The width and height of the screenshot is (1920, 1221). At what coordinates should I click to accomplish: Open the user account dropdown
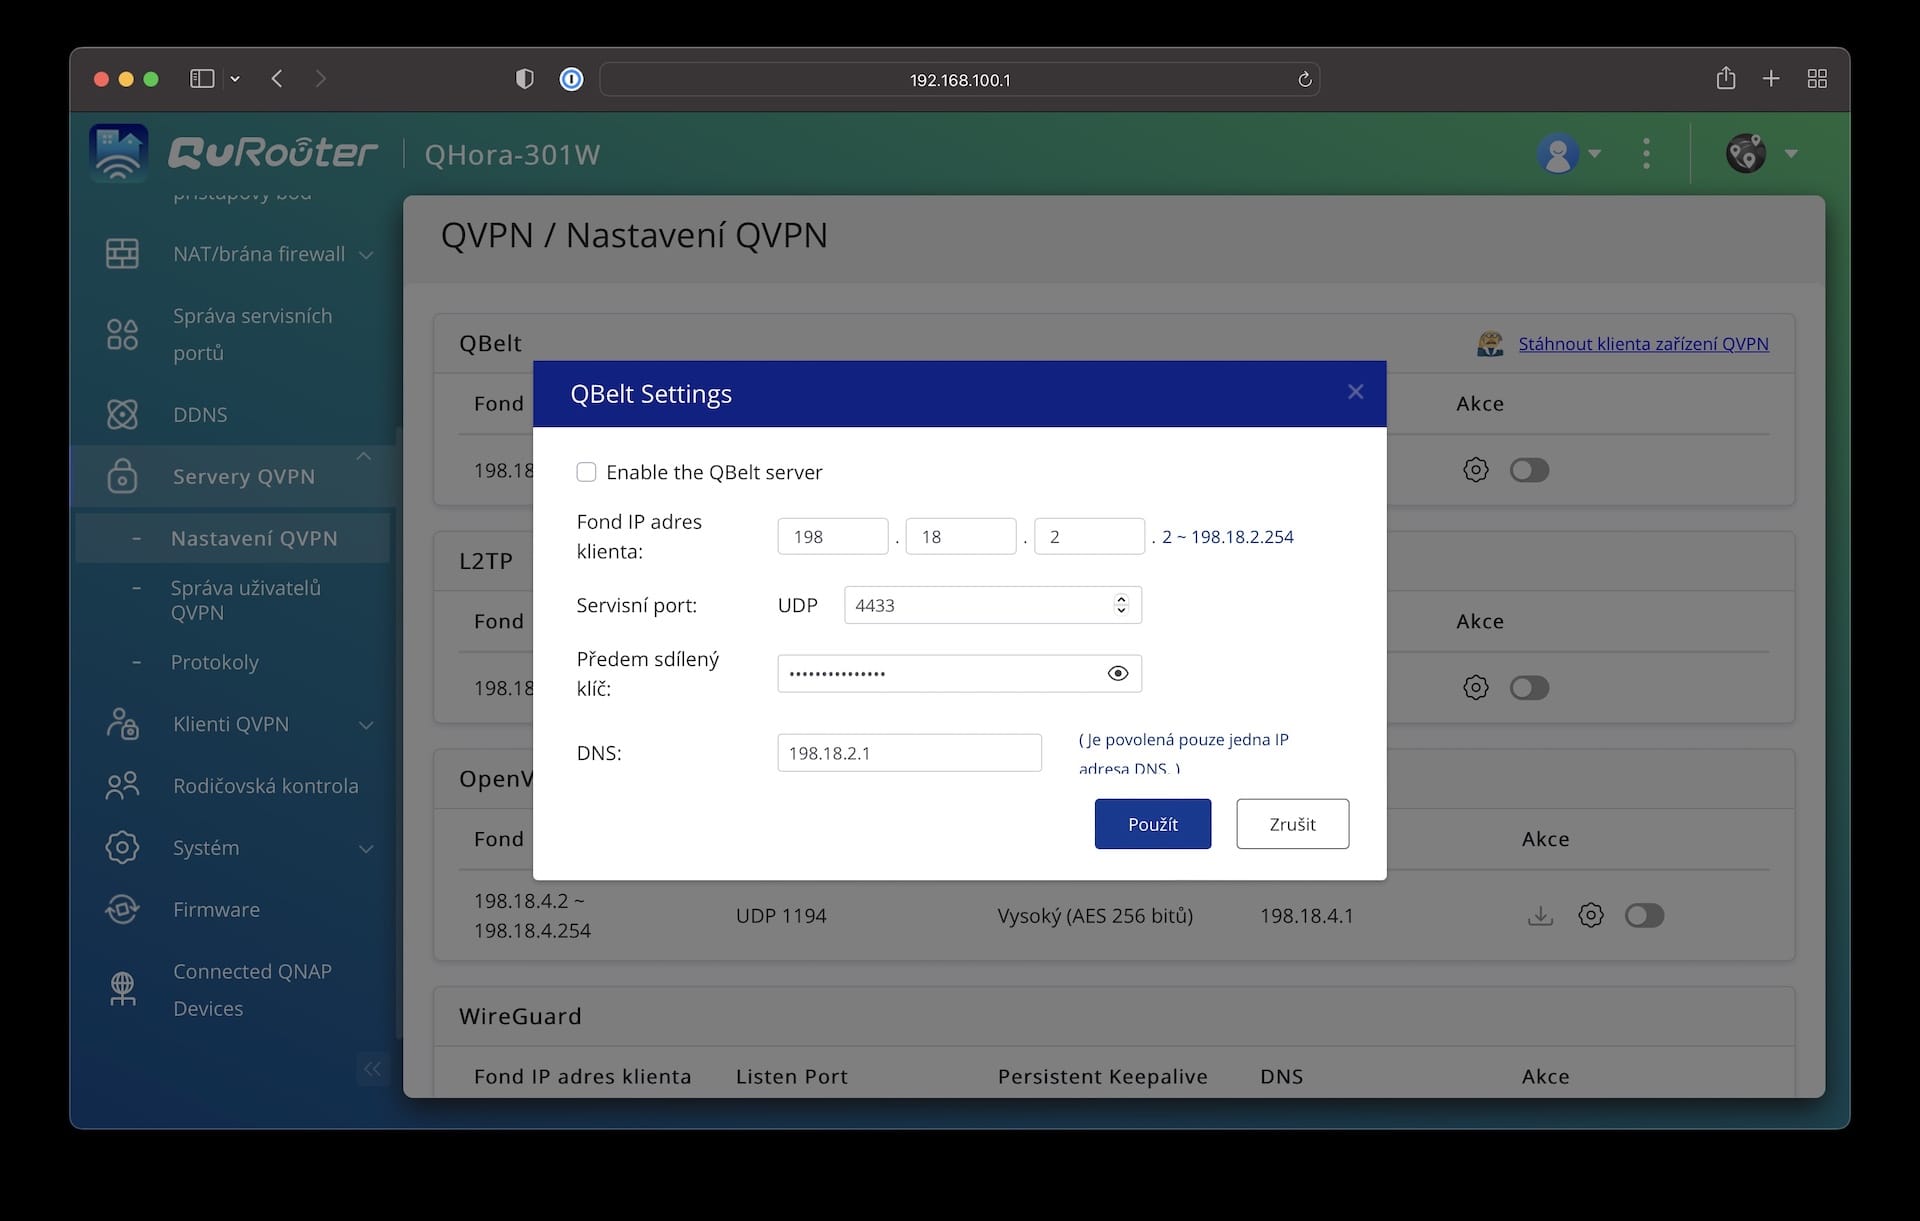pos(1568,154)
